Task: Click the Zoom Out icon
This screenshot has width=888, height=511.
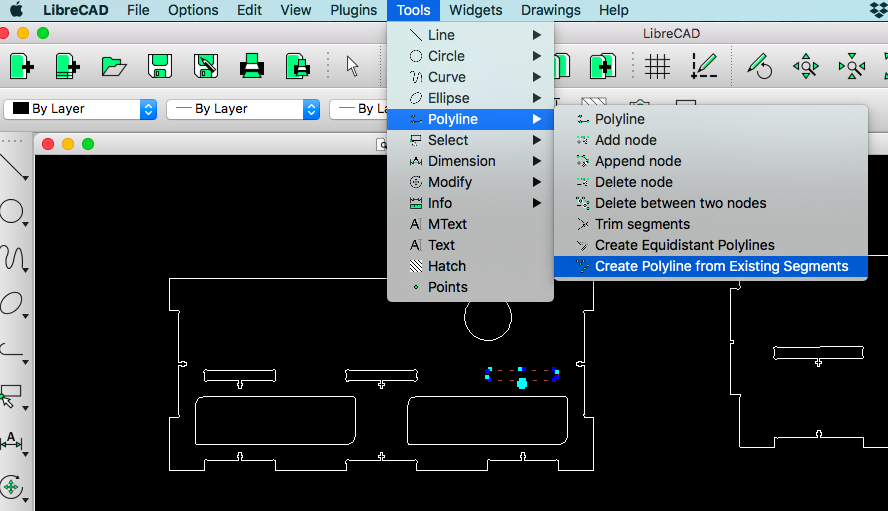Action: pyautogui.click(x=852, y=66)
